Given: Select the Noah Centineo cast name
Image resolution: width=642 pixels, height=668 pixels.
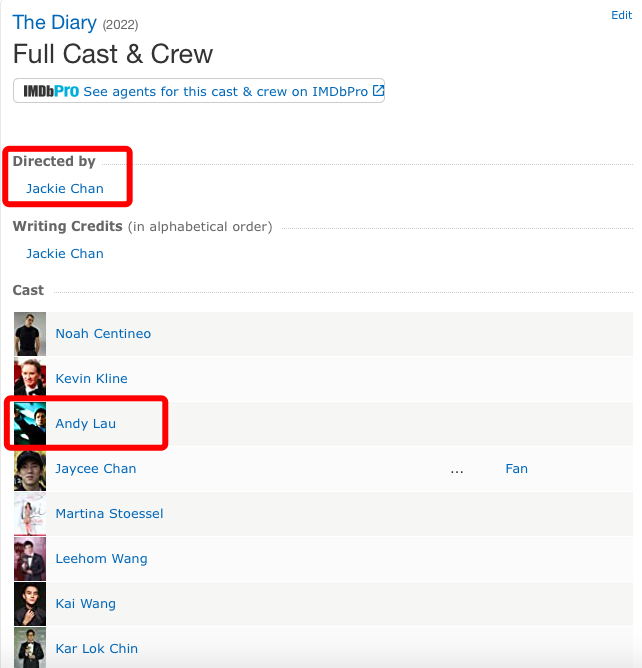Looking at the screenshot, I should (x=103, y=333).
